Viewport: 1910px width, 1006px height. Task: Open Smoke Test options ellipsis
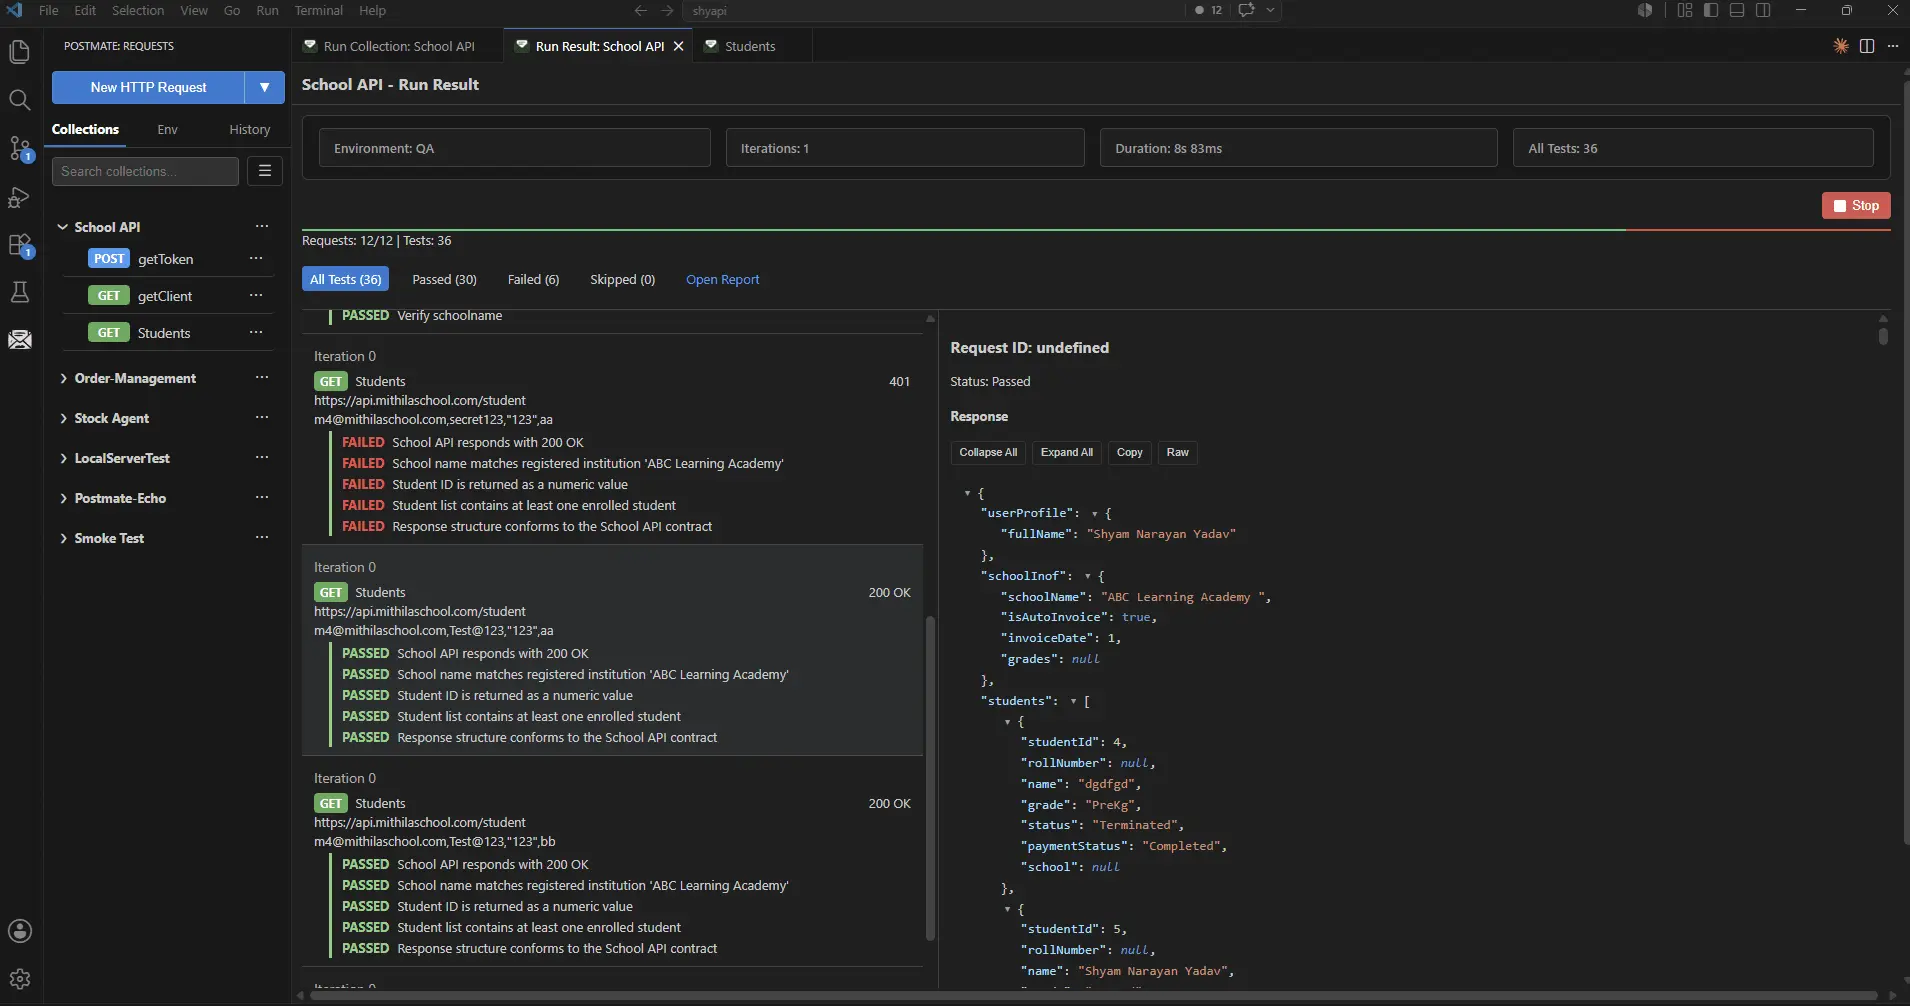[262, 537]
